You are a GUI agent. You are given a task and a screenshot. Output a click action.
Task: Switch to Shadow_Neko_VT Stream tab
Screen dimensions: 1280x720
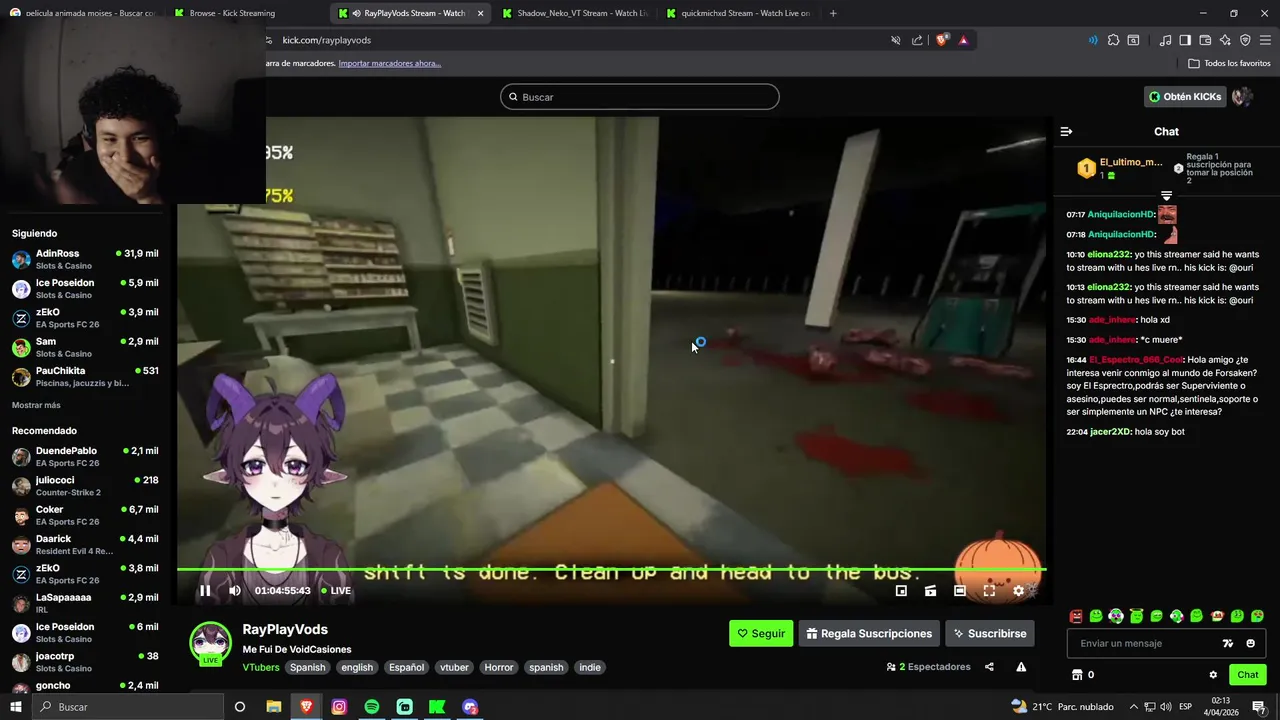[573, 13]
